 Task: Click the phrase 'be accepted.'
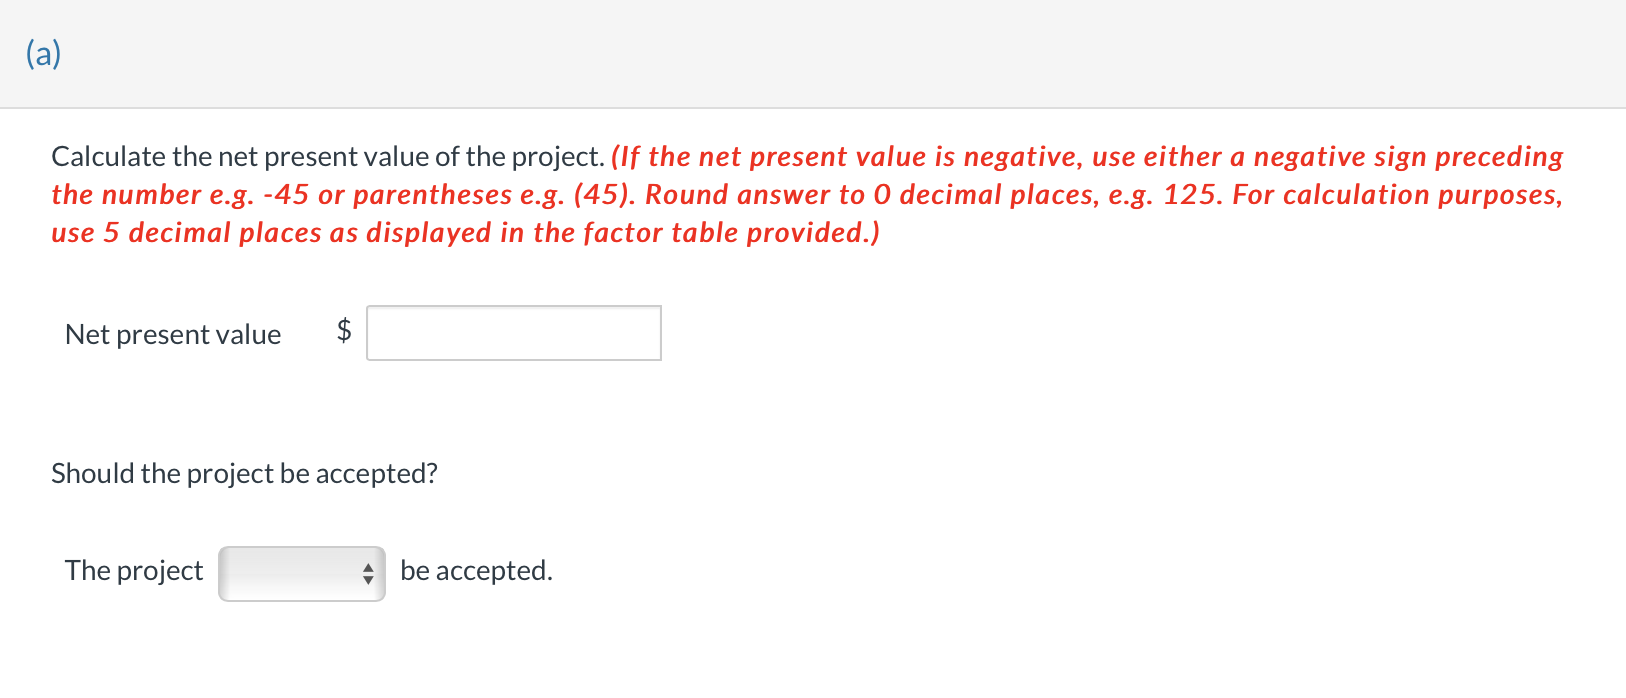[x=476, y=570]
